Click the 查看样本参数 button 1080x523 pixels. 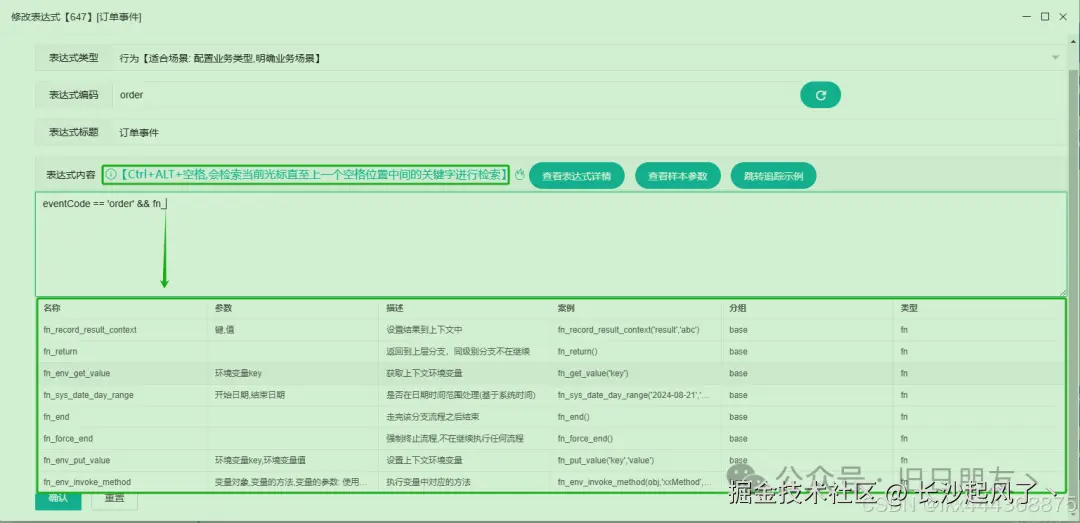677,176
